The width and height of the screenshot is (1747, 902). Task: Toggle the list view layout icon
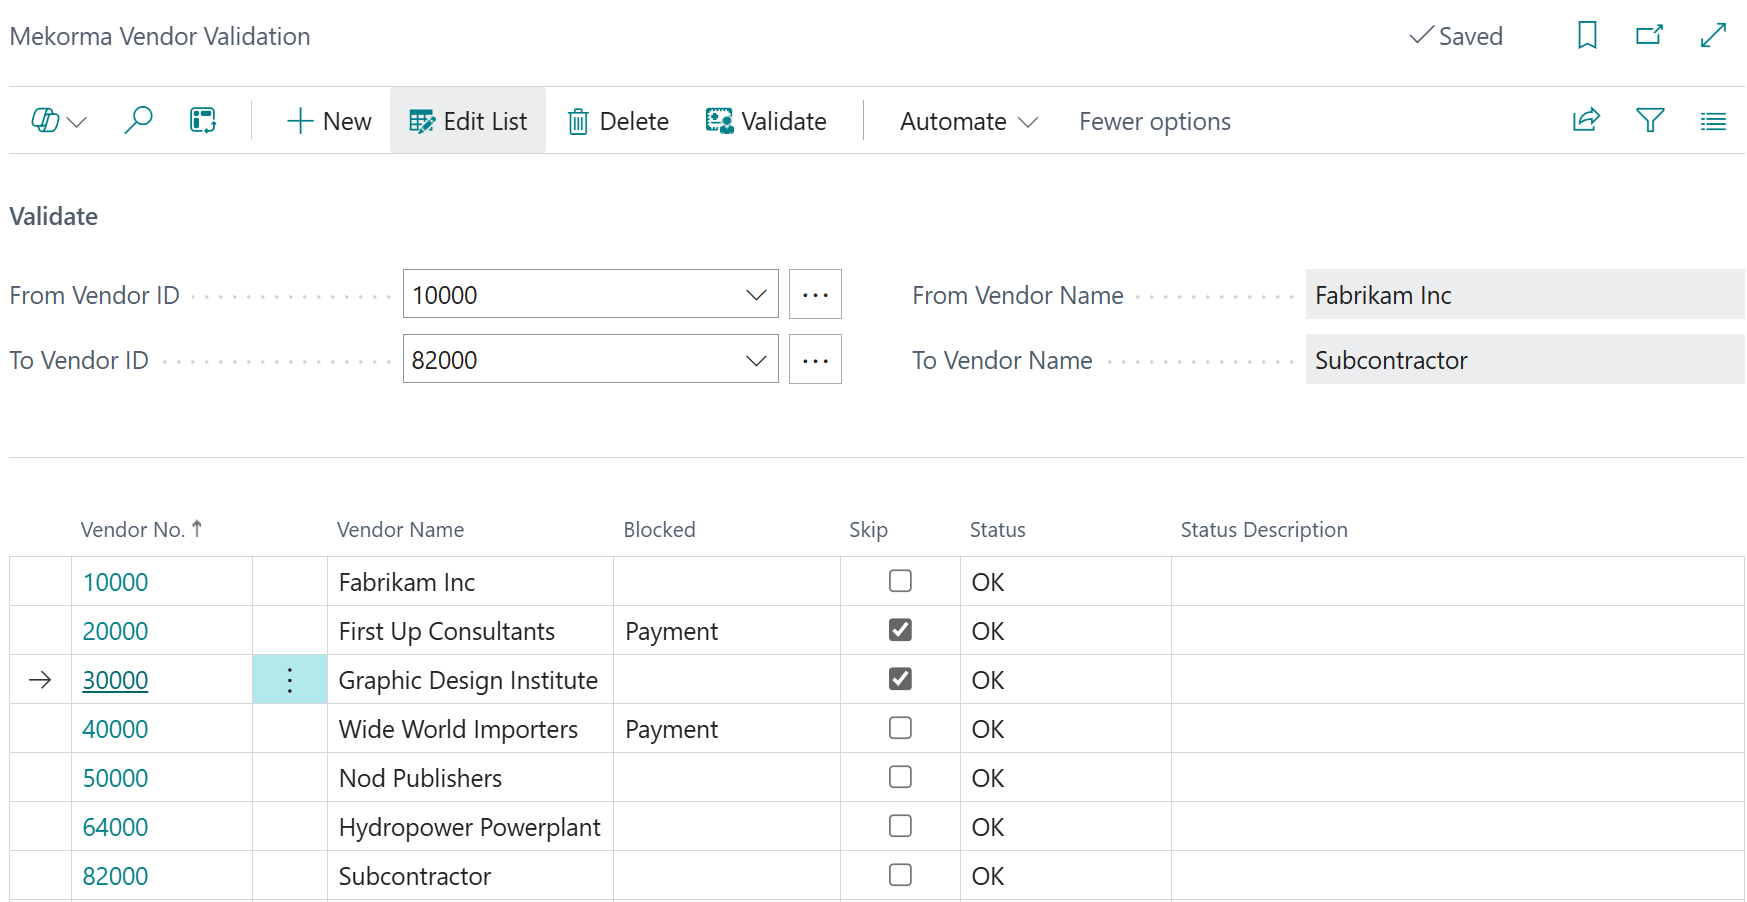point(1713,121)
